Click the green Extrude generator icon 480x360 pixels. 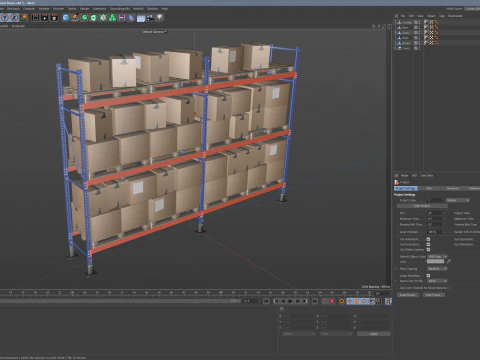pos(94,17)
